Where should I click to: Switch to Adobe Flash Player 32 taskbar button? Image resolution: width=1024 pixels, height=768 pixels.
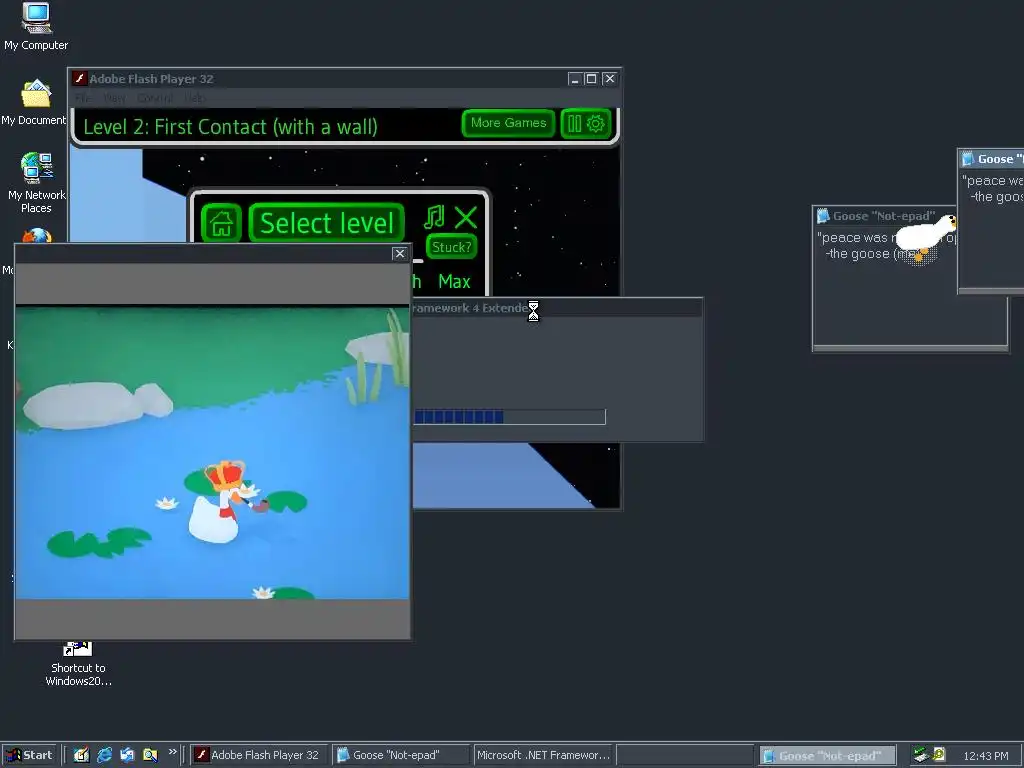pos(259,755)
